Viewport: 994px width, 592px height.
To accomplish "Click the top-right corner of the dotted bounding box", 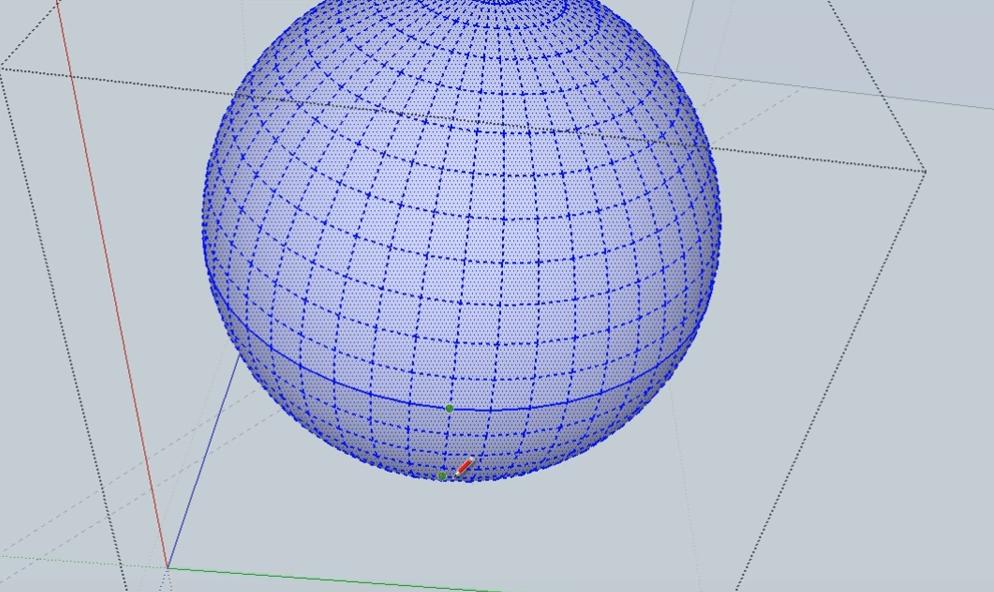I will (x=925, y=171).
